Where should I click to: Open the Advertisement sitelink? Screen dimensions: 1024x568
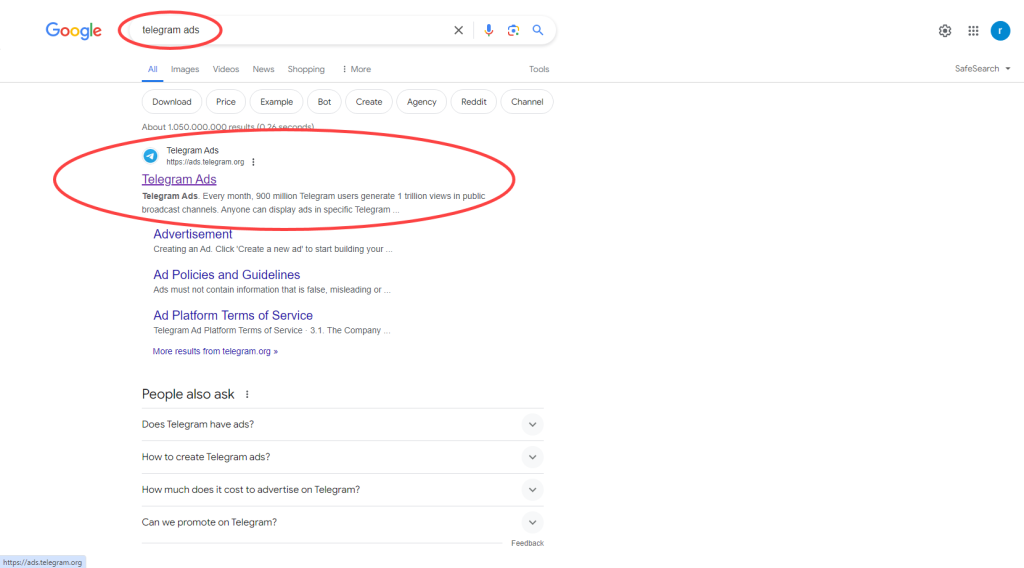(193, 234)
